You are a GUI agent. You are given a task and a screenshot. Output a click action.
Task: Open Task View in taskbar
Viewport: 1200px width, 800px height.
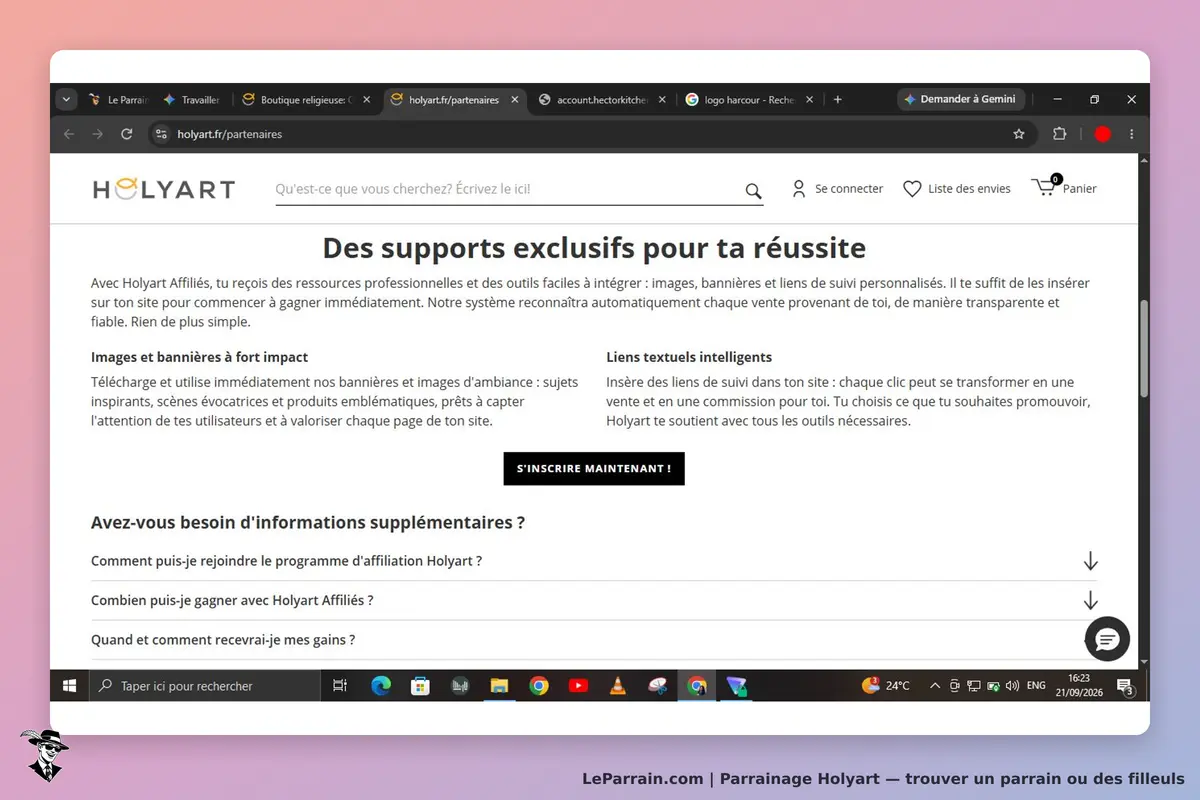[x=340, y=686]
